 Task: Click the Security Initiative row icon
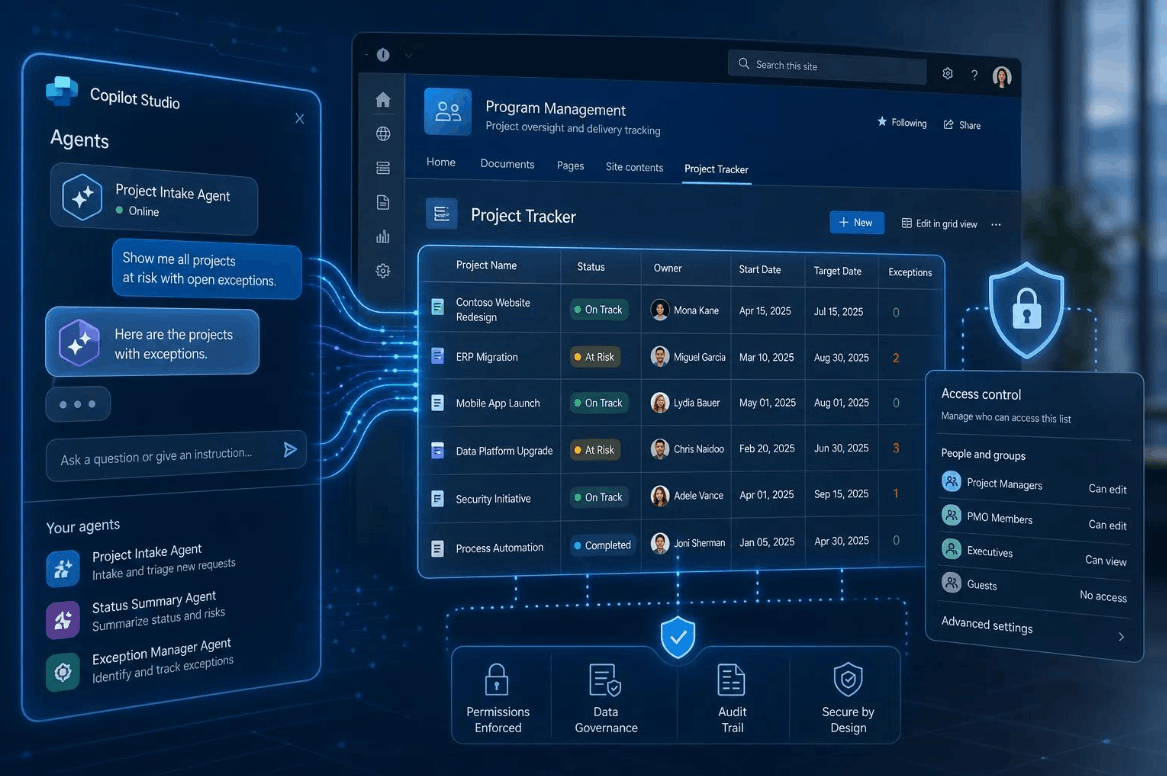pos(438,498)
